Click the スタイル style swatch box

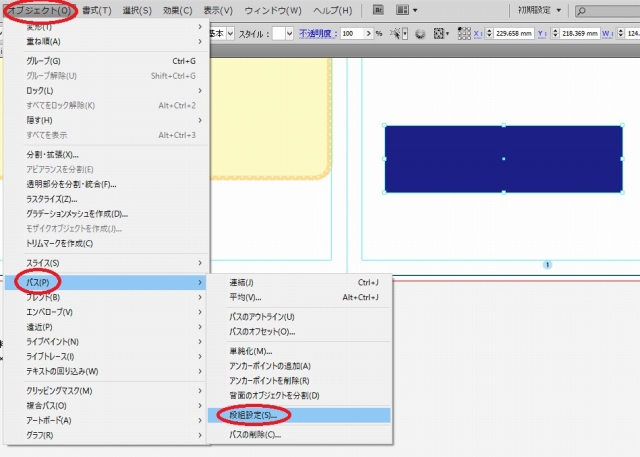(278, 33)
